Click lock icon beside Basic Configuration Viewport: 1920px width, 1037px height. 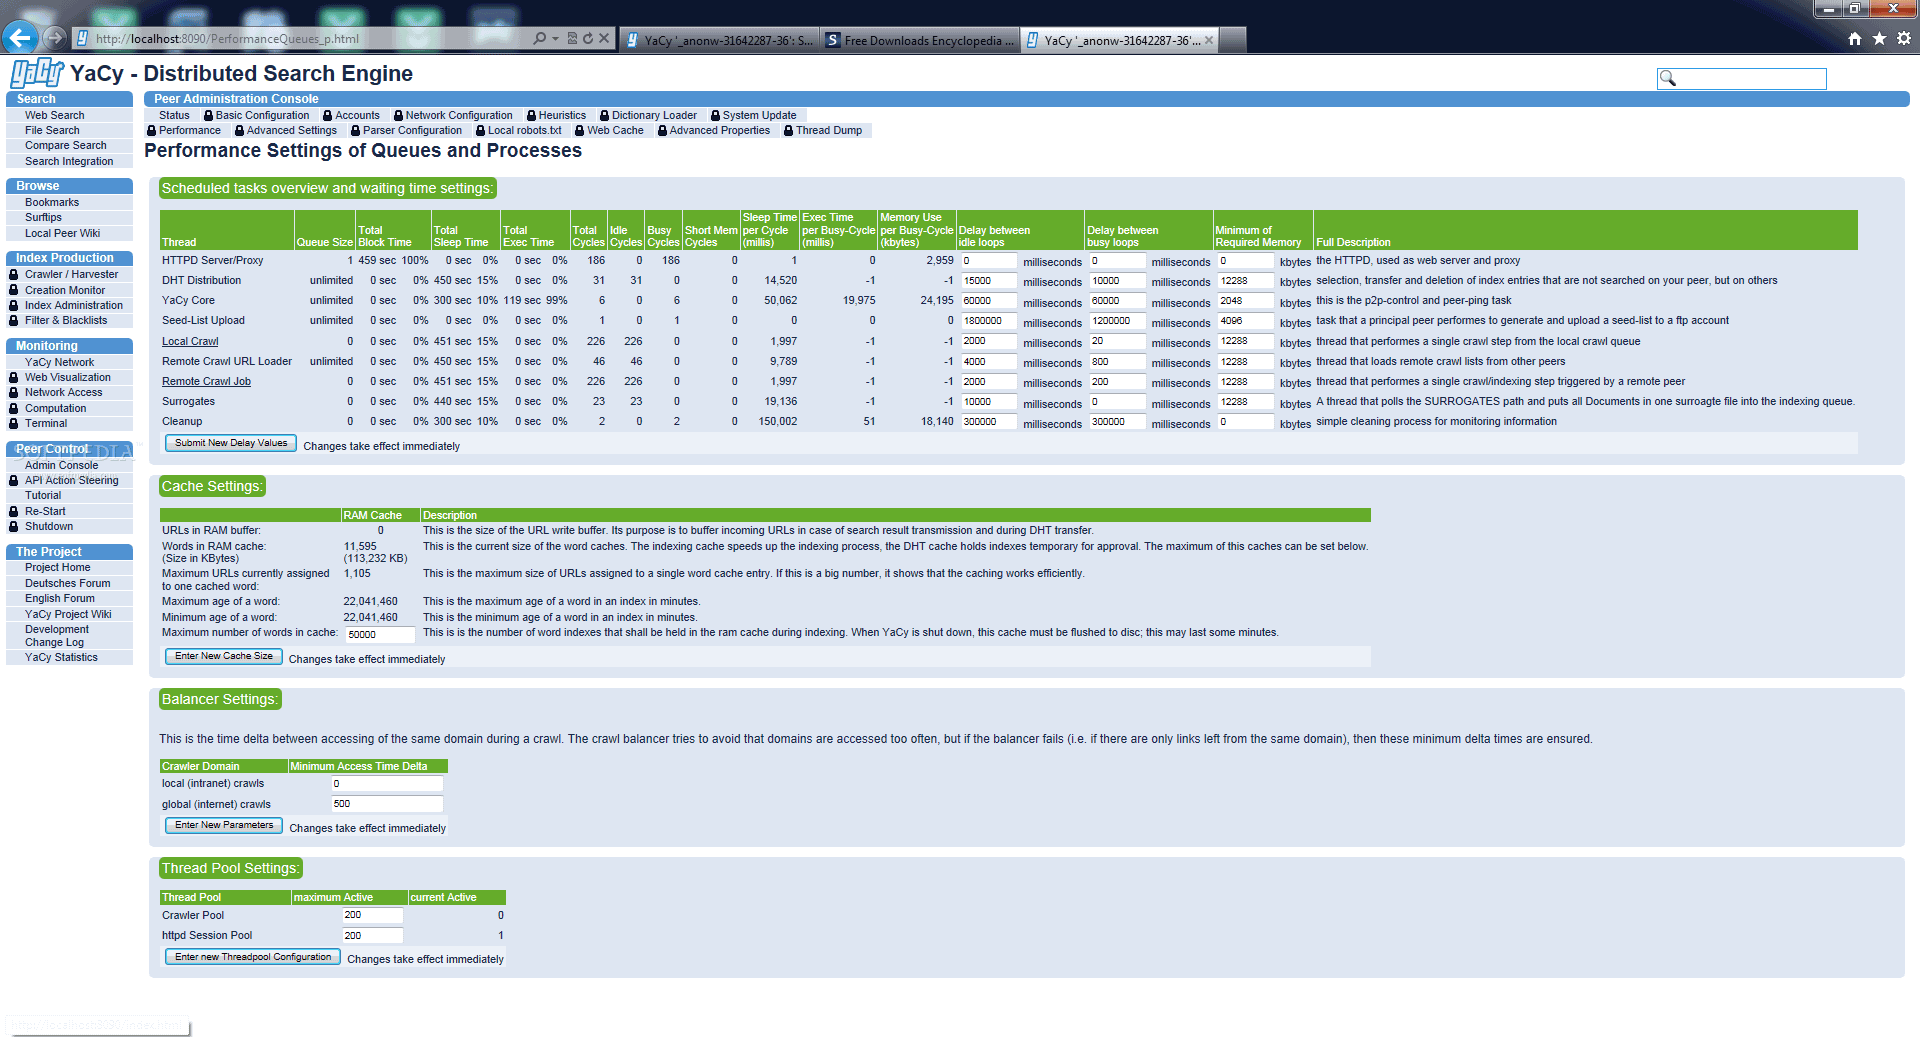point(208,116)
